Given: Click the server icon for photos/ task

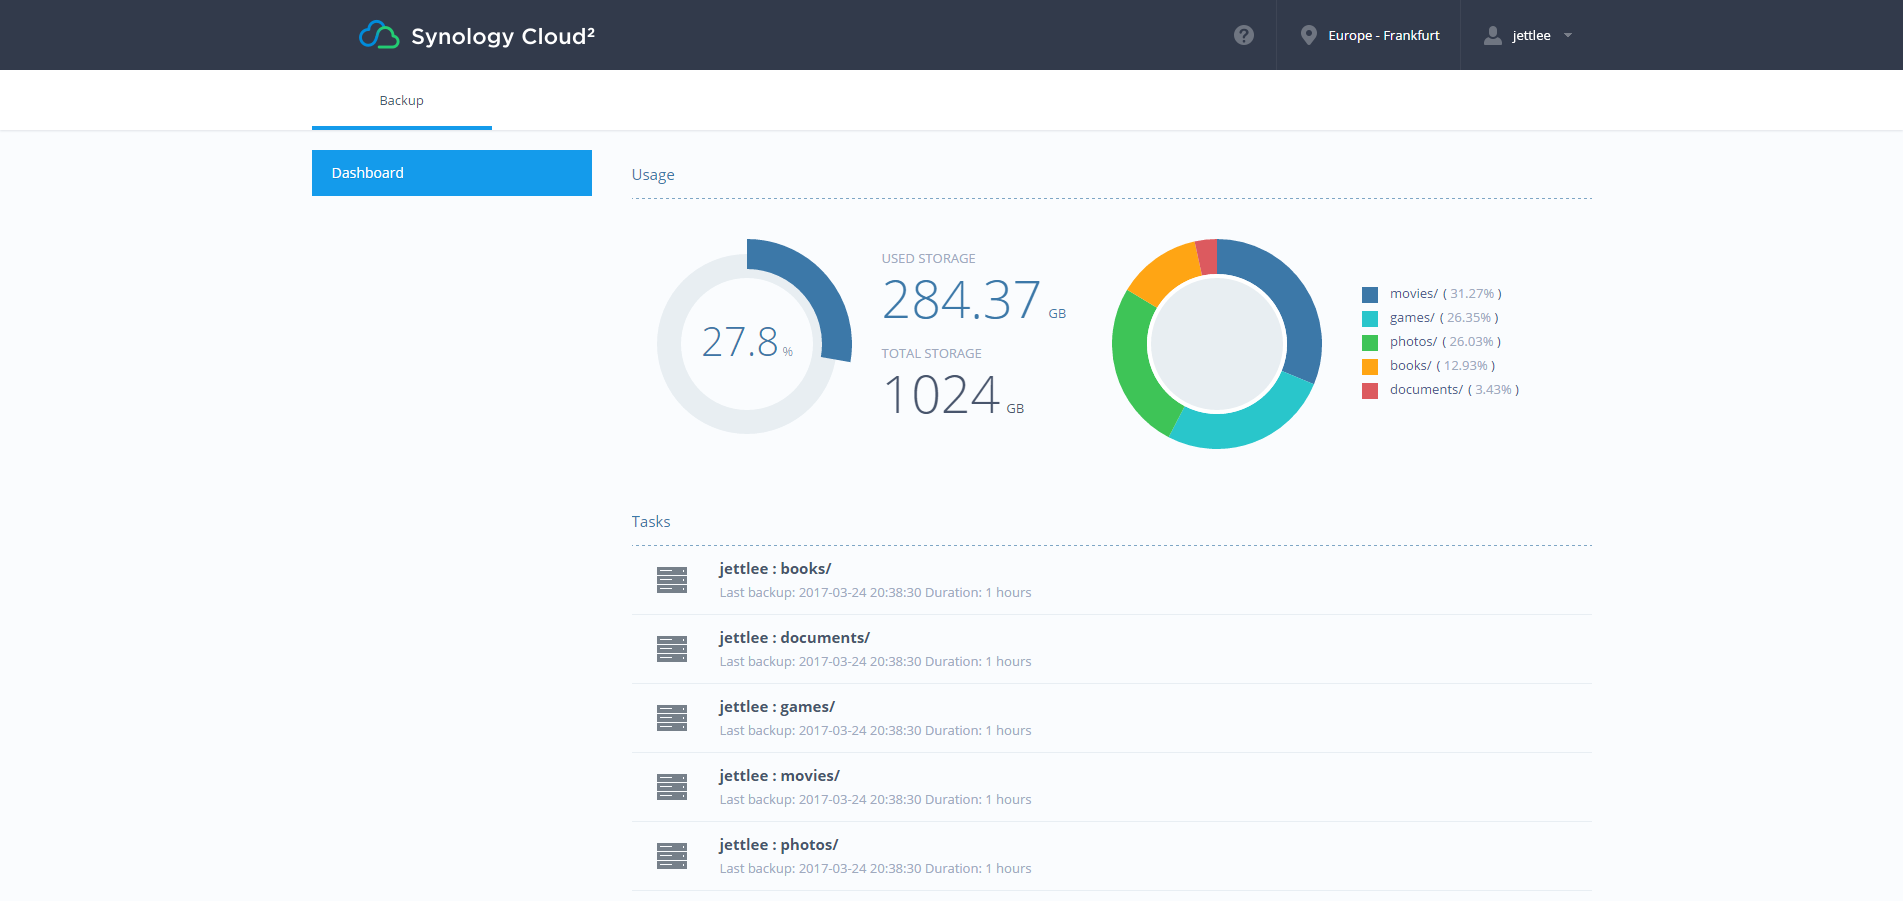Looking at the screenshot, I should tap(671, 856).
